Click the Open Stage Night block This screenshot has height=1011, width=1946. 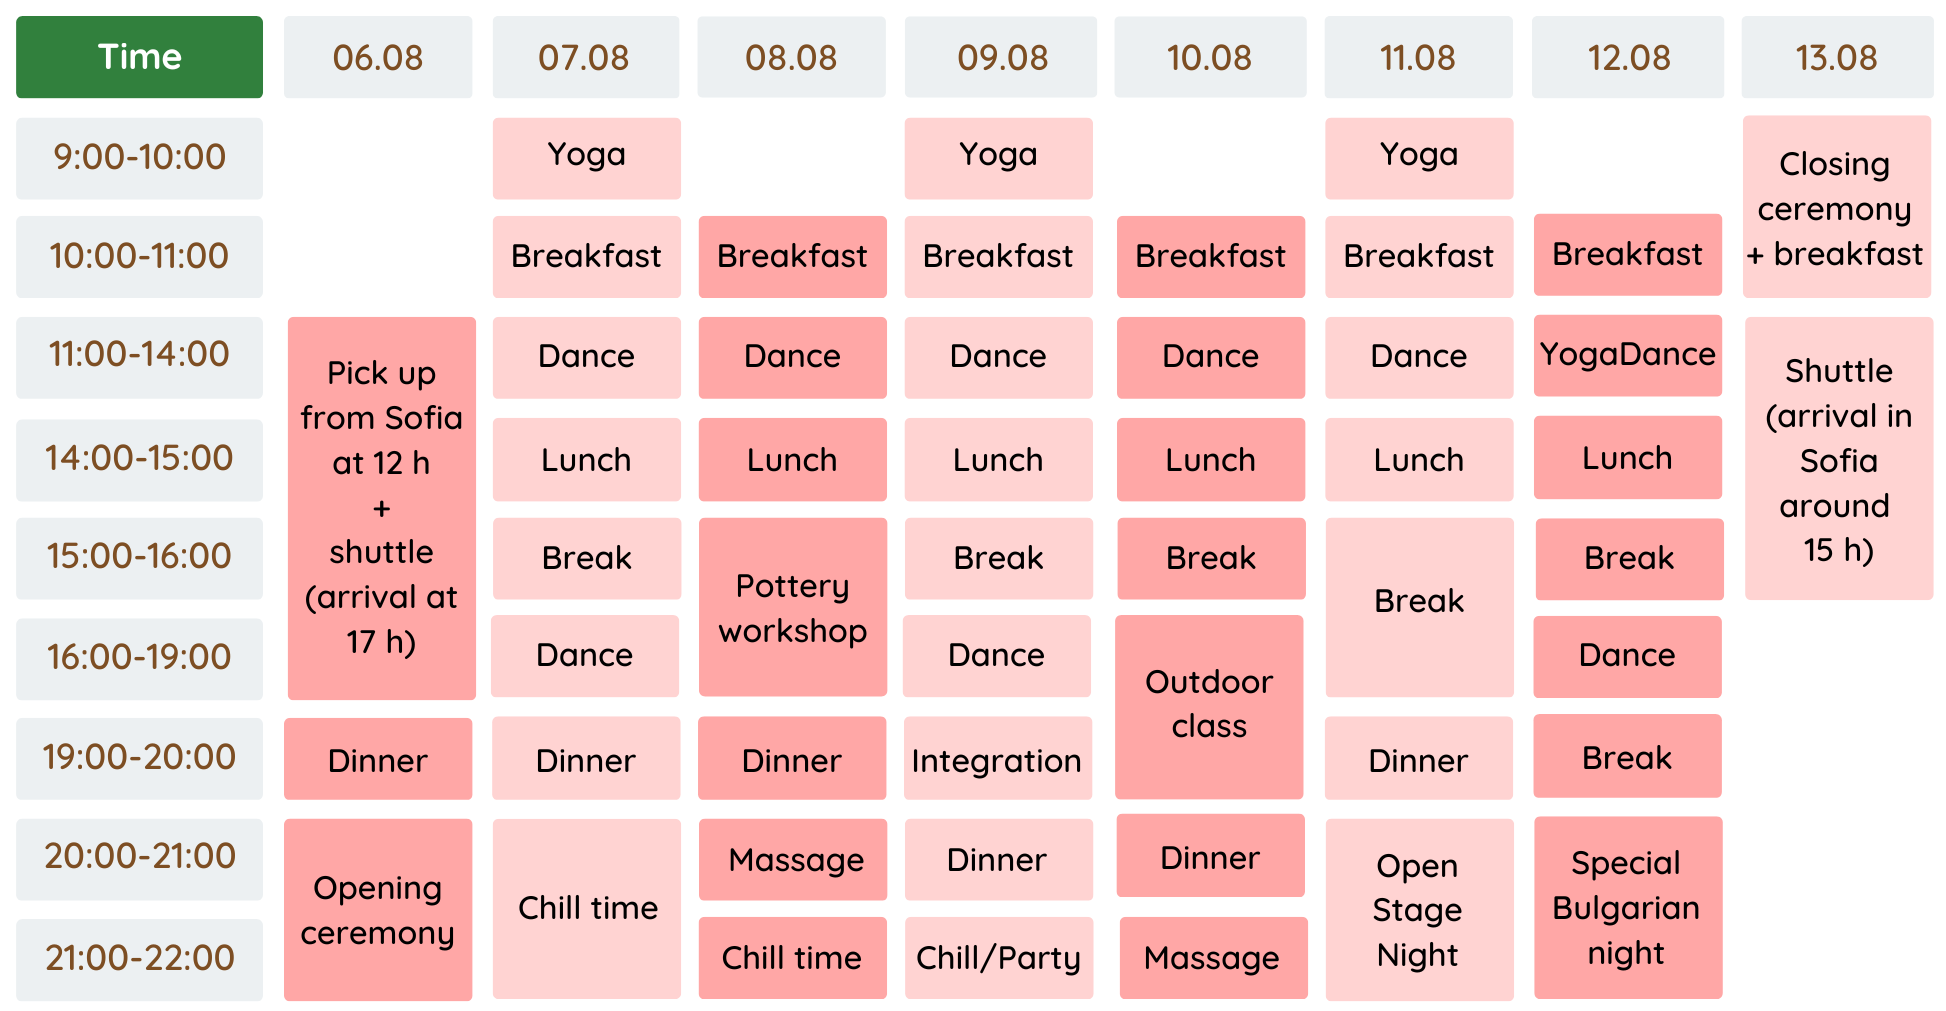1419,910
